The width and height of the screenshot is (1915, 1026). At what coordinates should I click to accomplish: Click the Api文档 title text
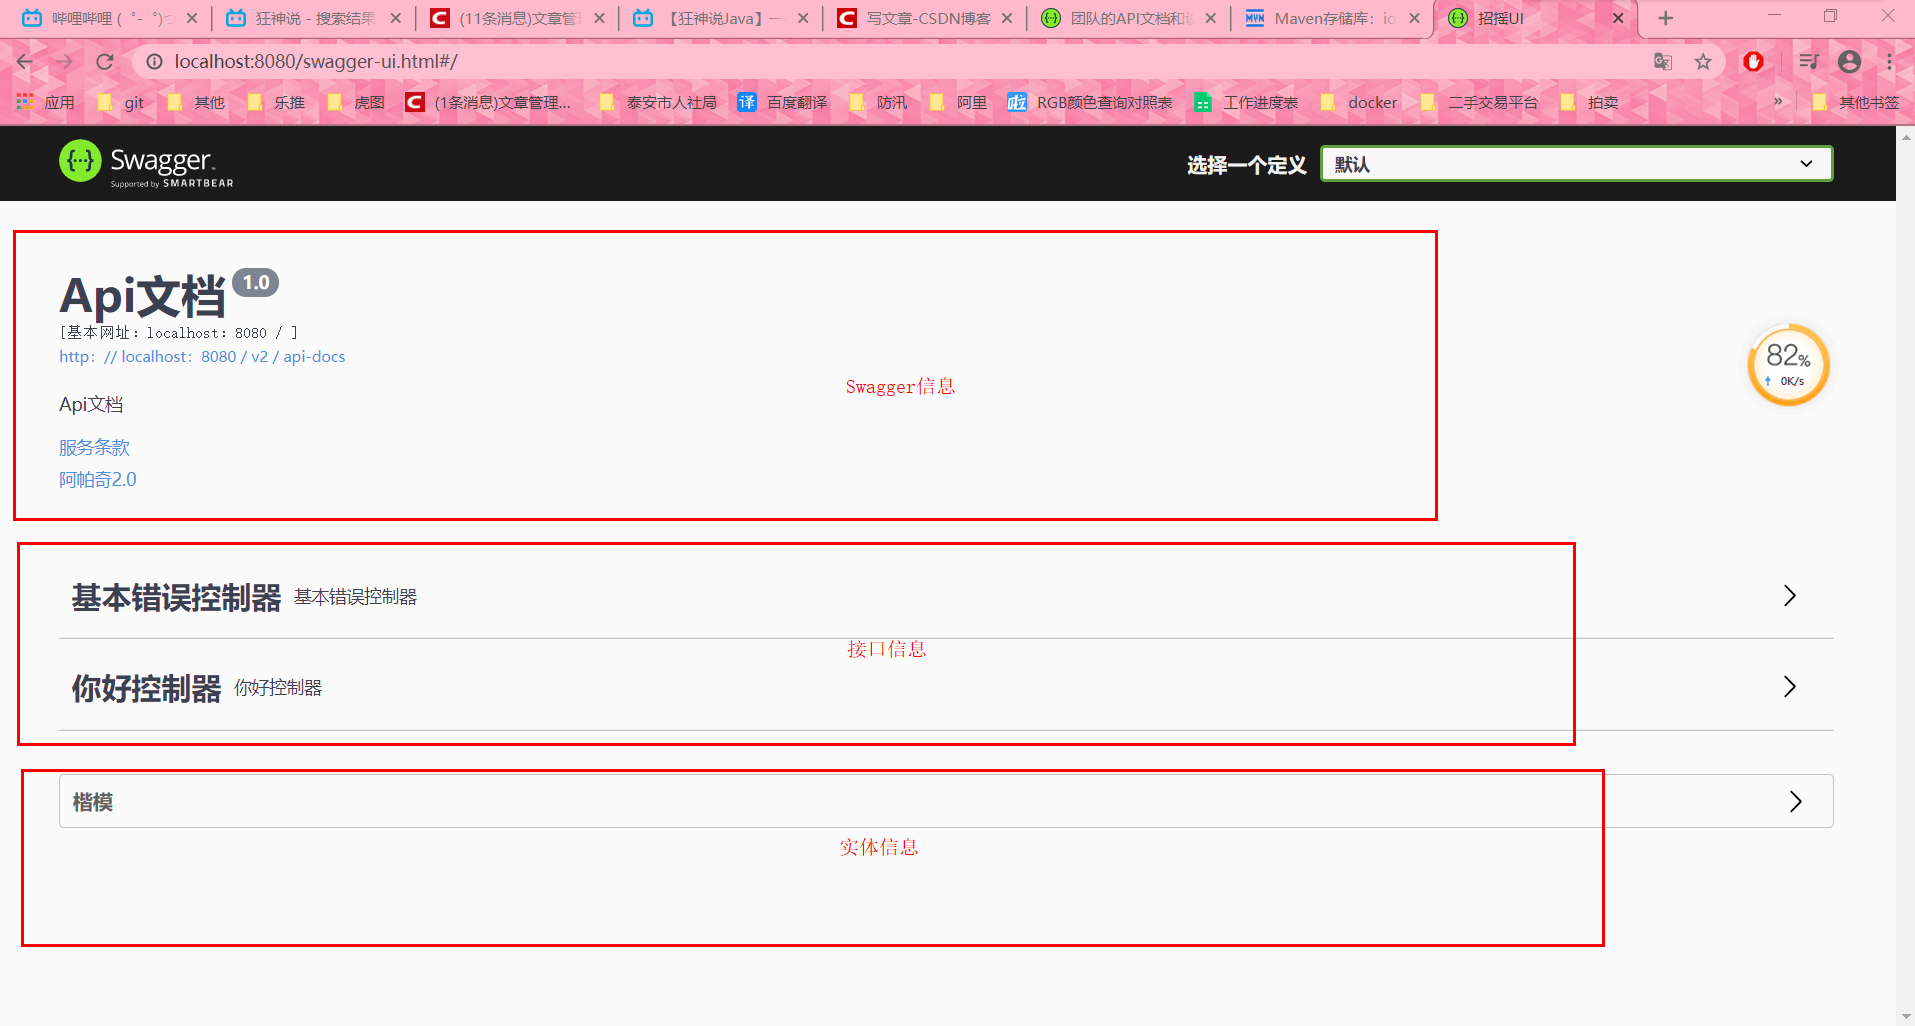click(142, 297)
